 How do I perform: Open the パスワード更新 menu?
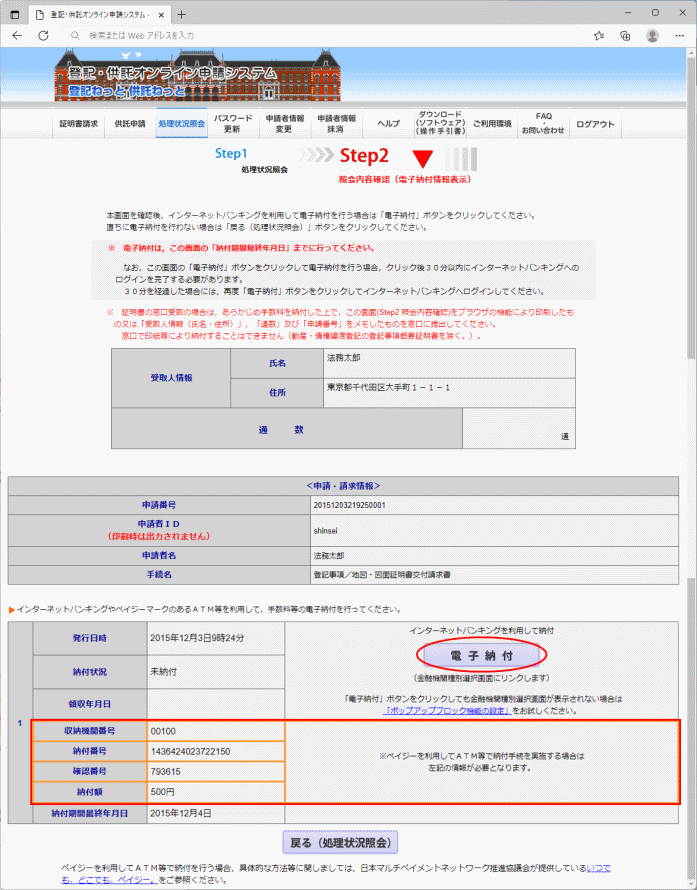coord(233,123)
